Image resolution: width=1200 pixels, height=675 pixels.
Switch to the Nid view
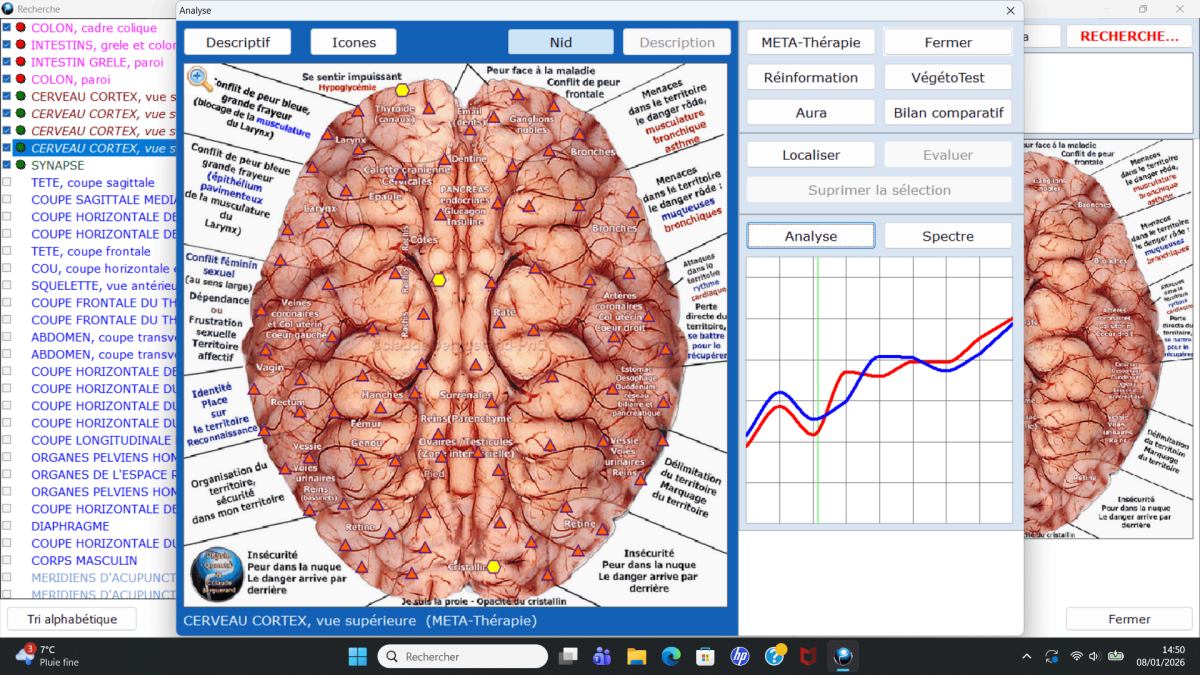point(560,42)
